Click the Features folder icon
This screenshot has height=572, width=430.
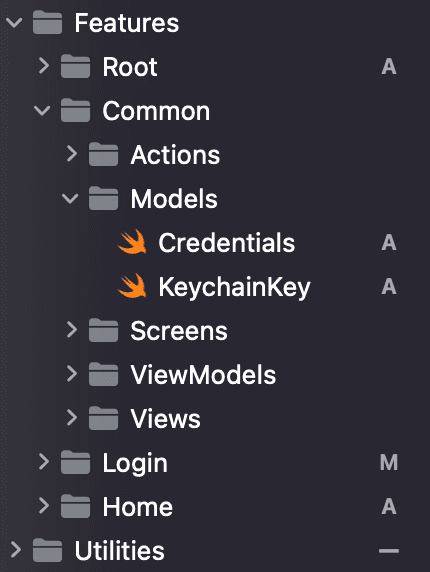click(x=47, y=23)
